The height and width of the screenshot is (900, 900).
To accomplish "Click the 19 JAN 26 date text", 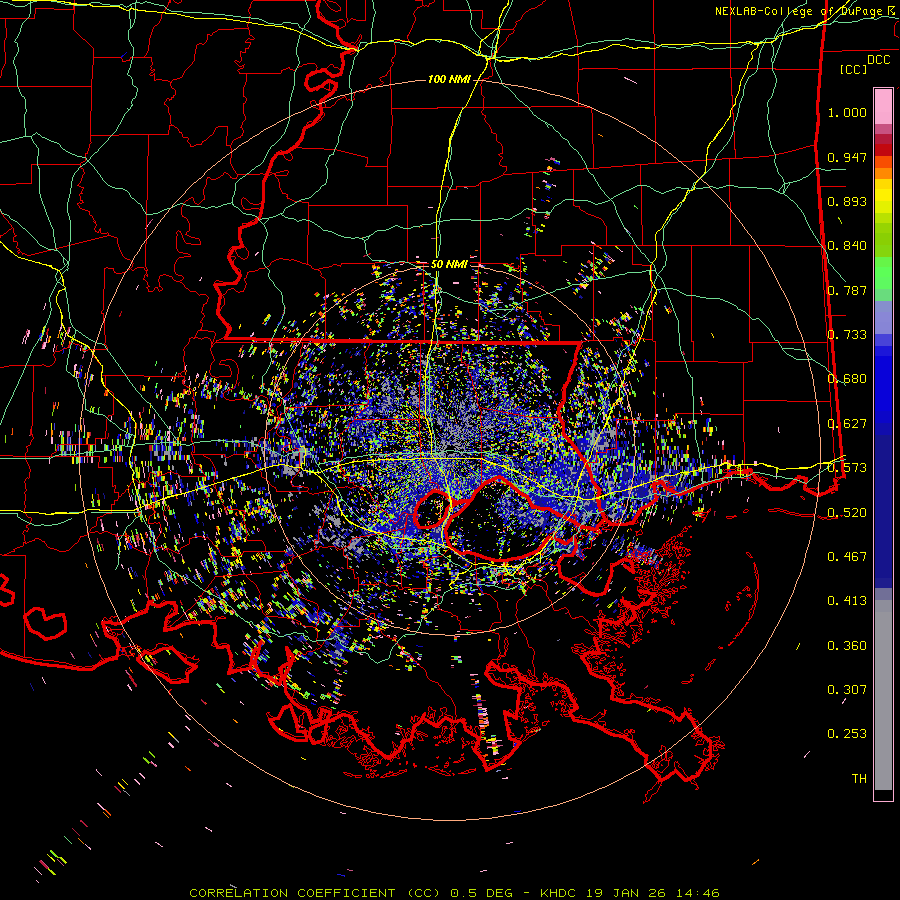I will (626, 893).
